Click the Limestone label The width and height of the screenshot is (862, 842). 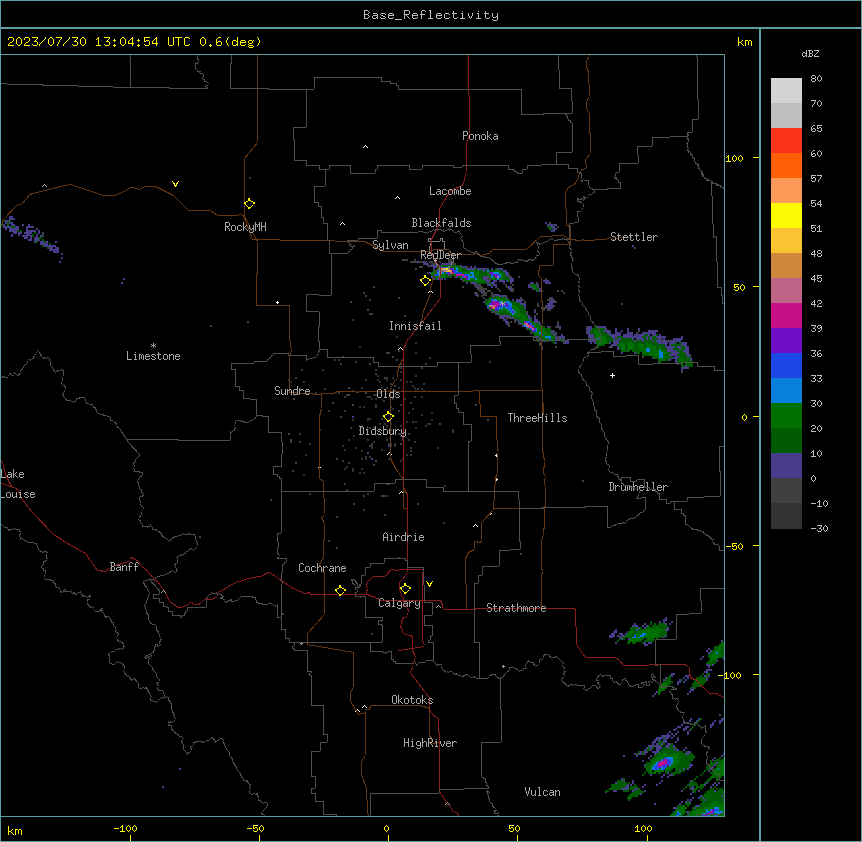[x=153, y=356]
